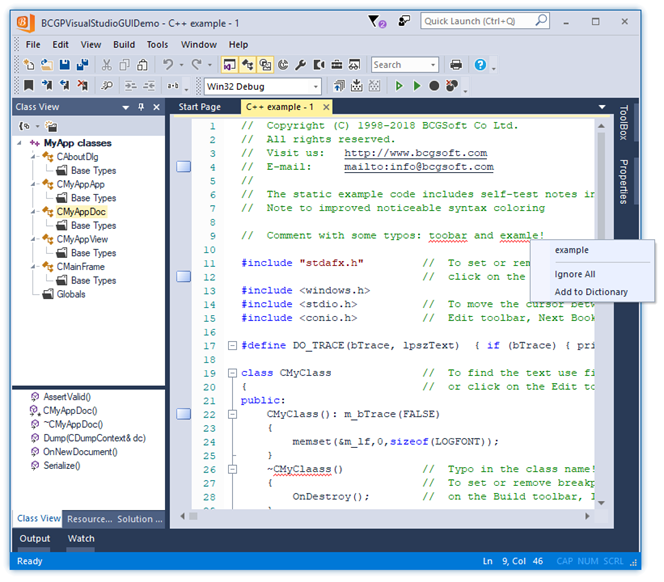Click the Cut scissors icon
Screen dimensions: 664x582
[106, 65]
